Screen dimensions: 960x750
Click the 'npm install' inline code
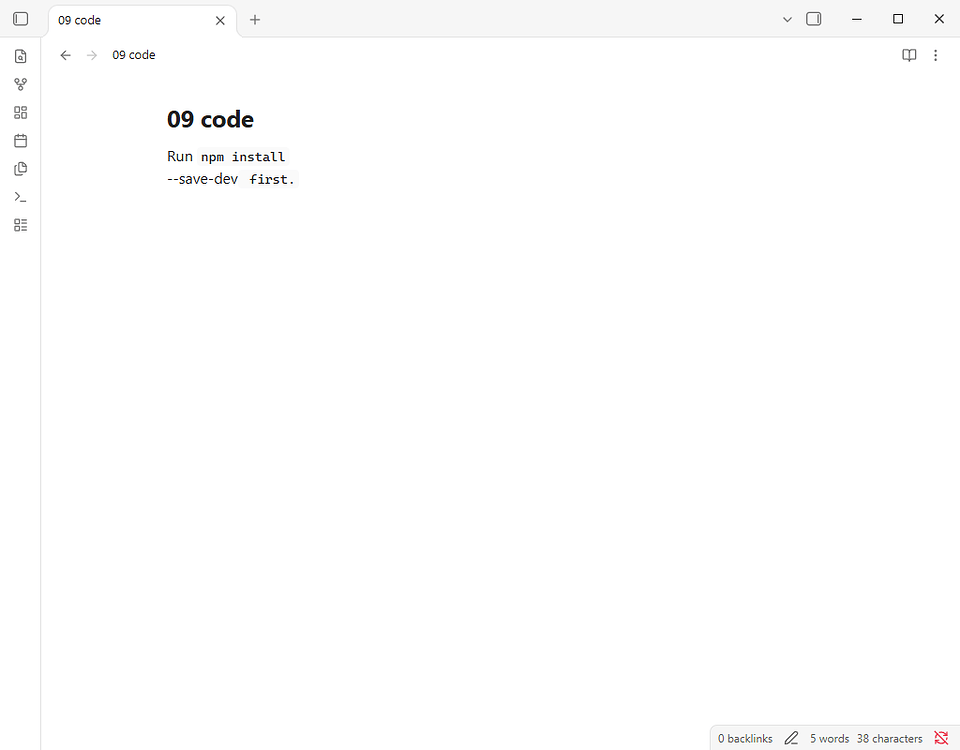pos(243,157)
